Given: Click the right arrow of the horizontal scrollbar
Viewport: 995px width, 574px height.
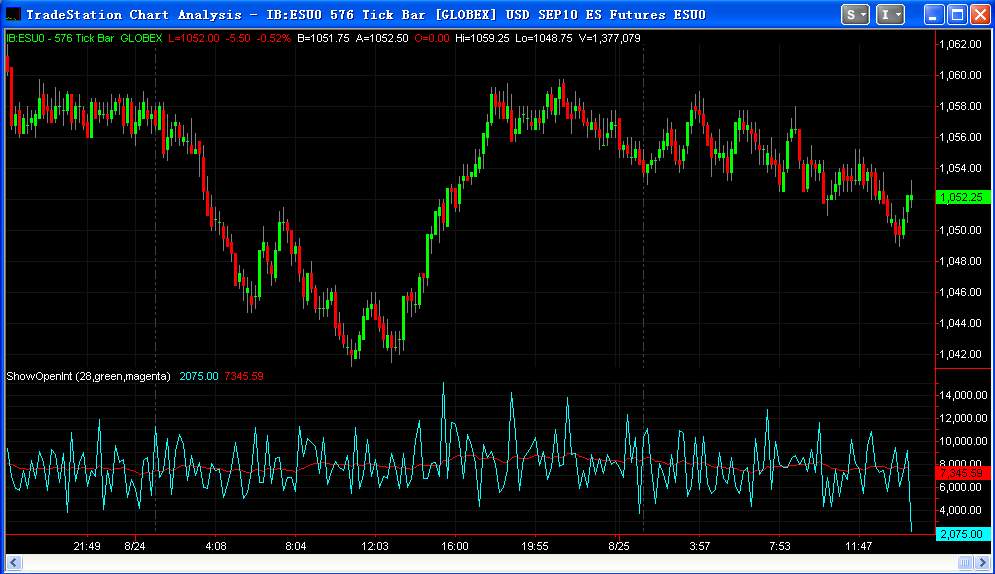Looking at the screenshot, I should point(983,563).
